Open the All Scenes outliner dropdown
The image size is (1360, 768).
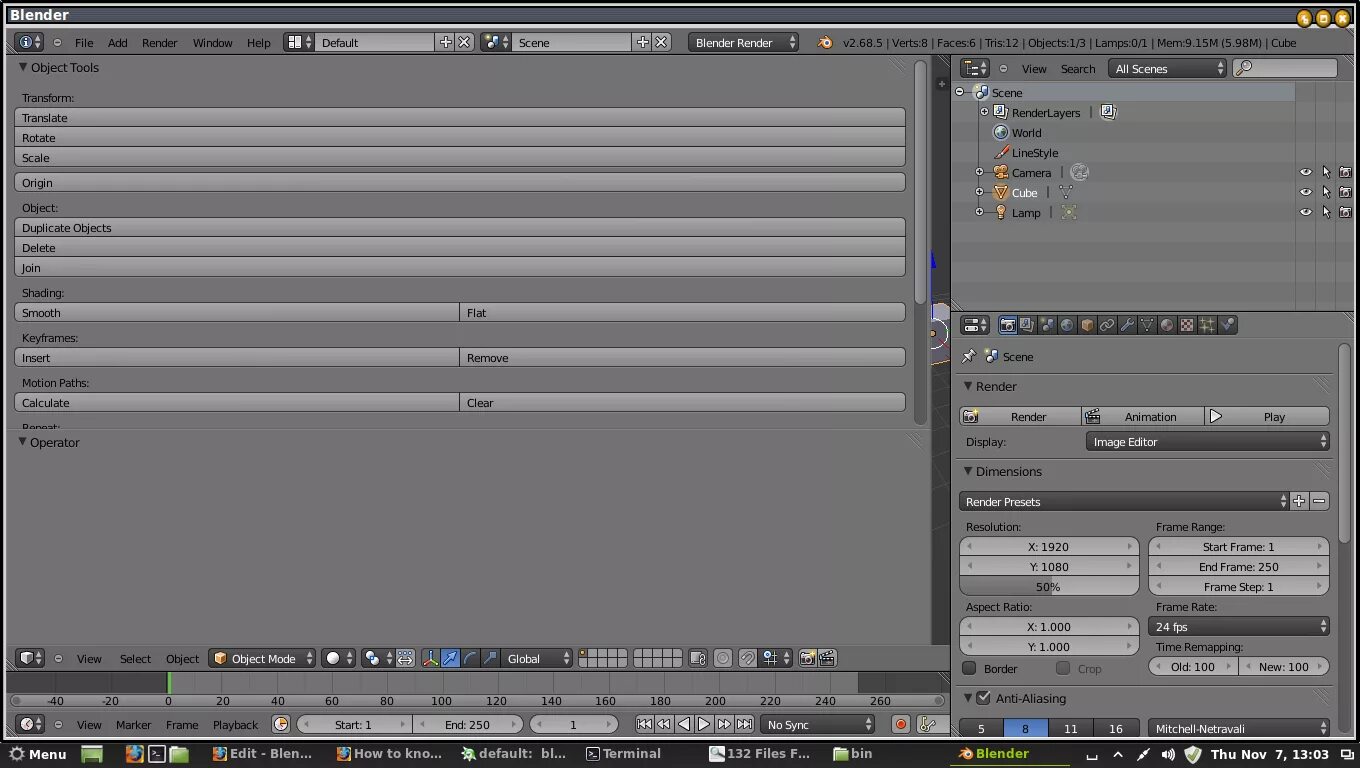coord(1168,69)
